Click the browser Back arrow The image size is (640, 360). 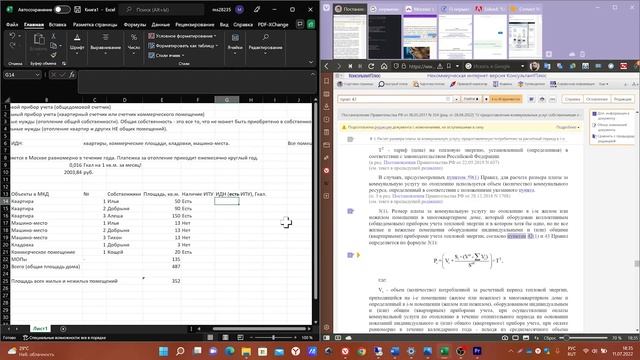coord(327,66)
